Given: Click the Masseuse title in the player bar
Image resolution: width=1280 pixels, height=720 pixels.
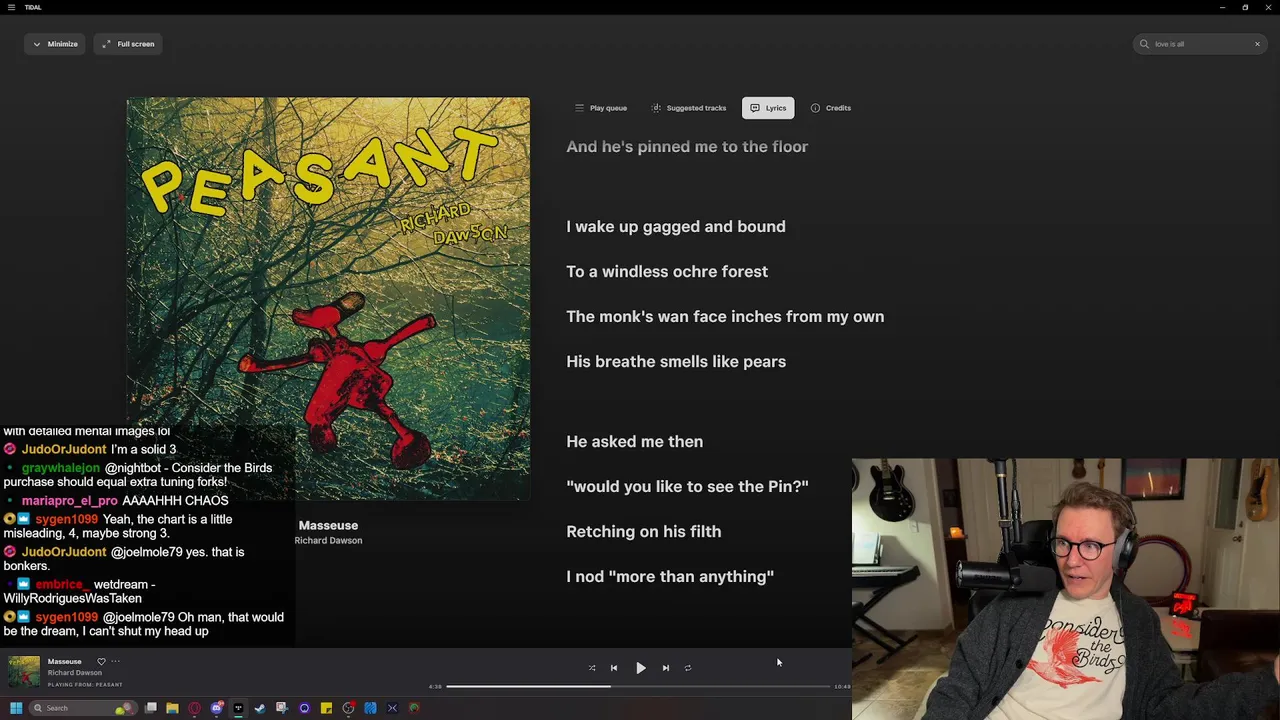Looking at the screenshot, I should point(64,661).
